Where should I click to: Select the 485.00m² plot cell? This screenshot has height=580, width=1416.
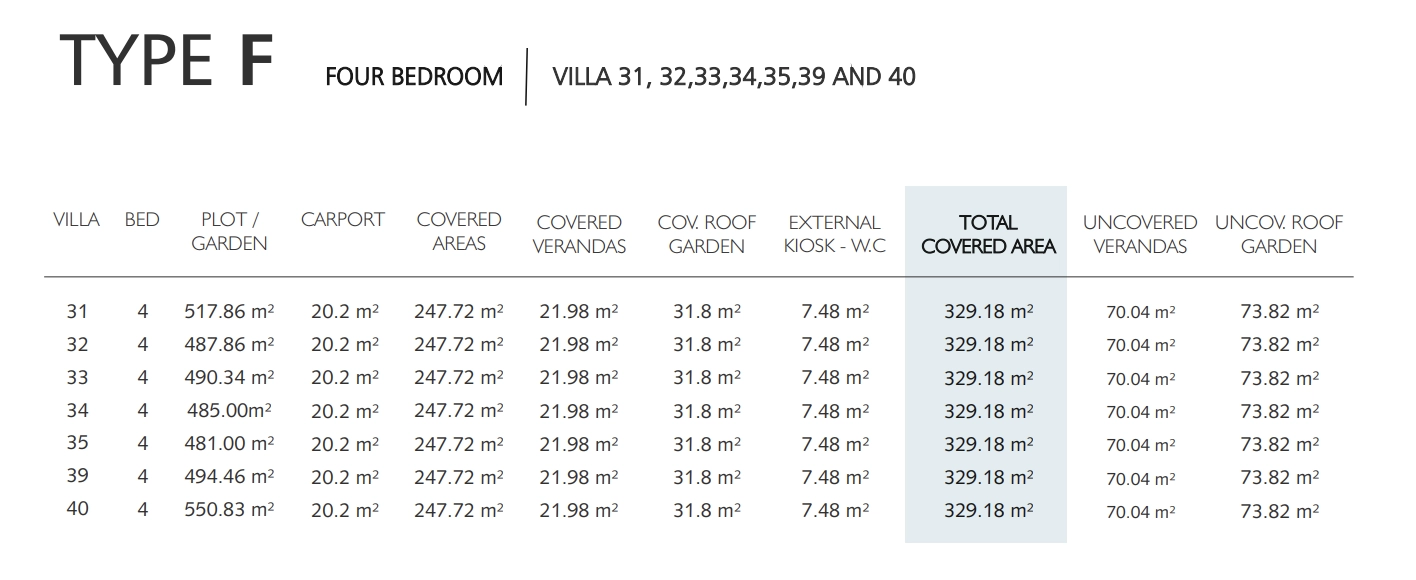pos(229,410)
